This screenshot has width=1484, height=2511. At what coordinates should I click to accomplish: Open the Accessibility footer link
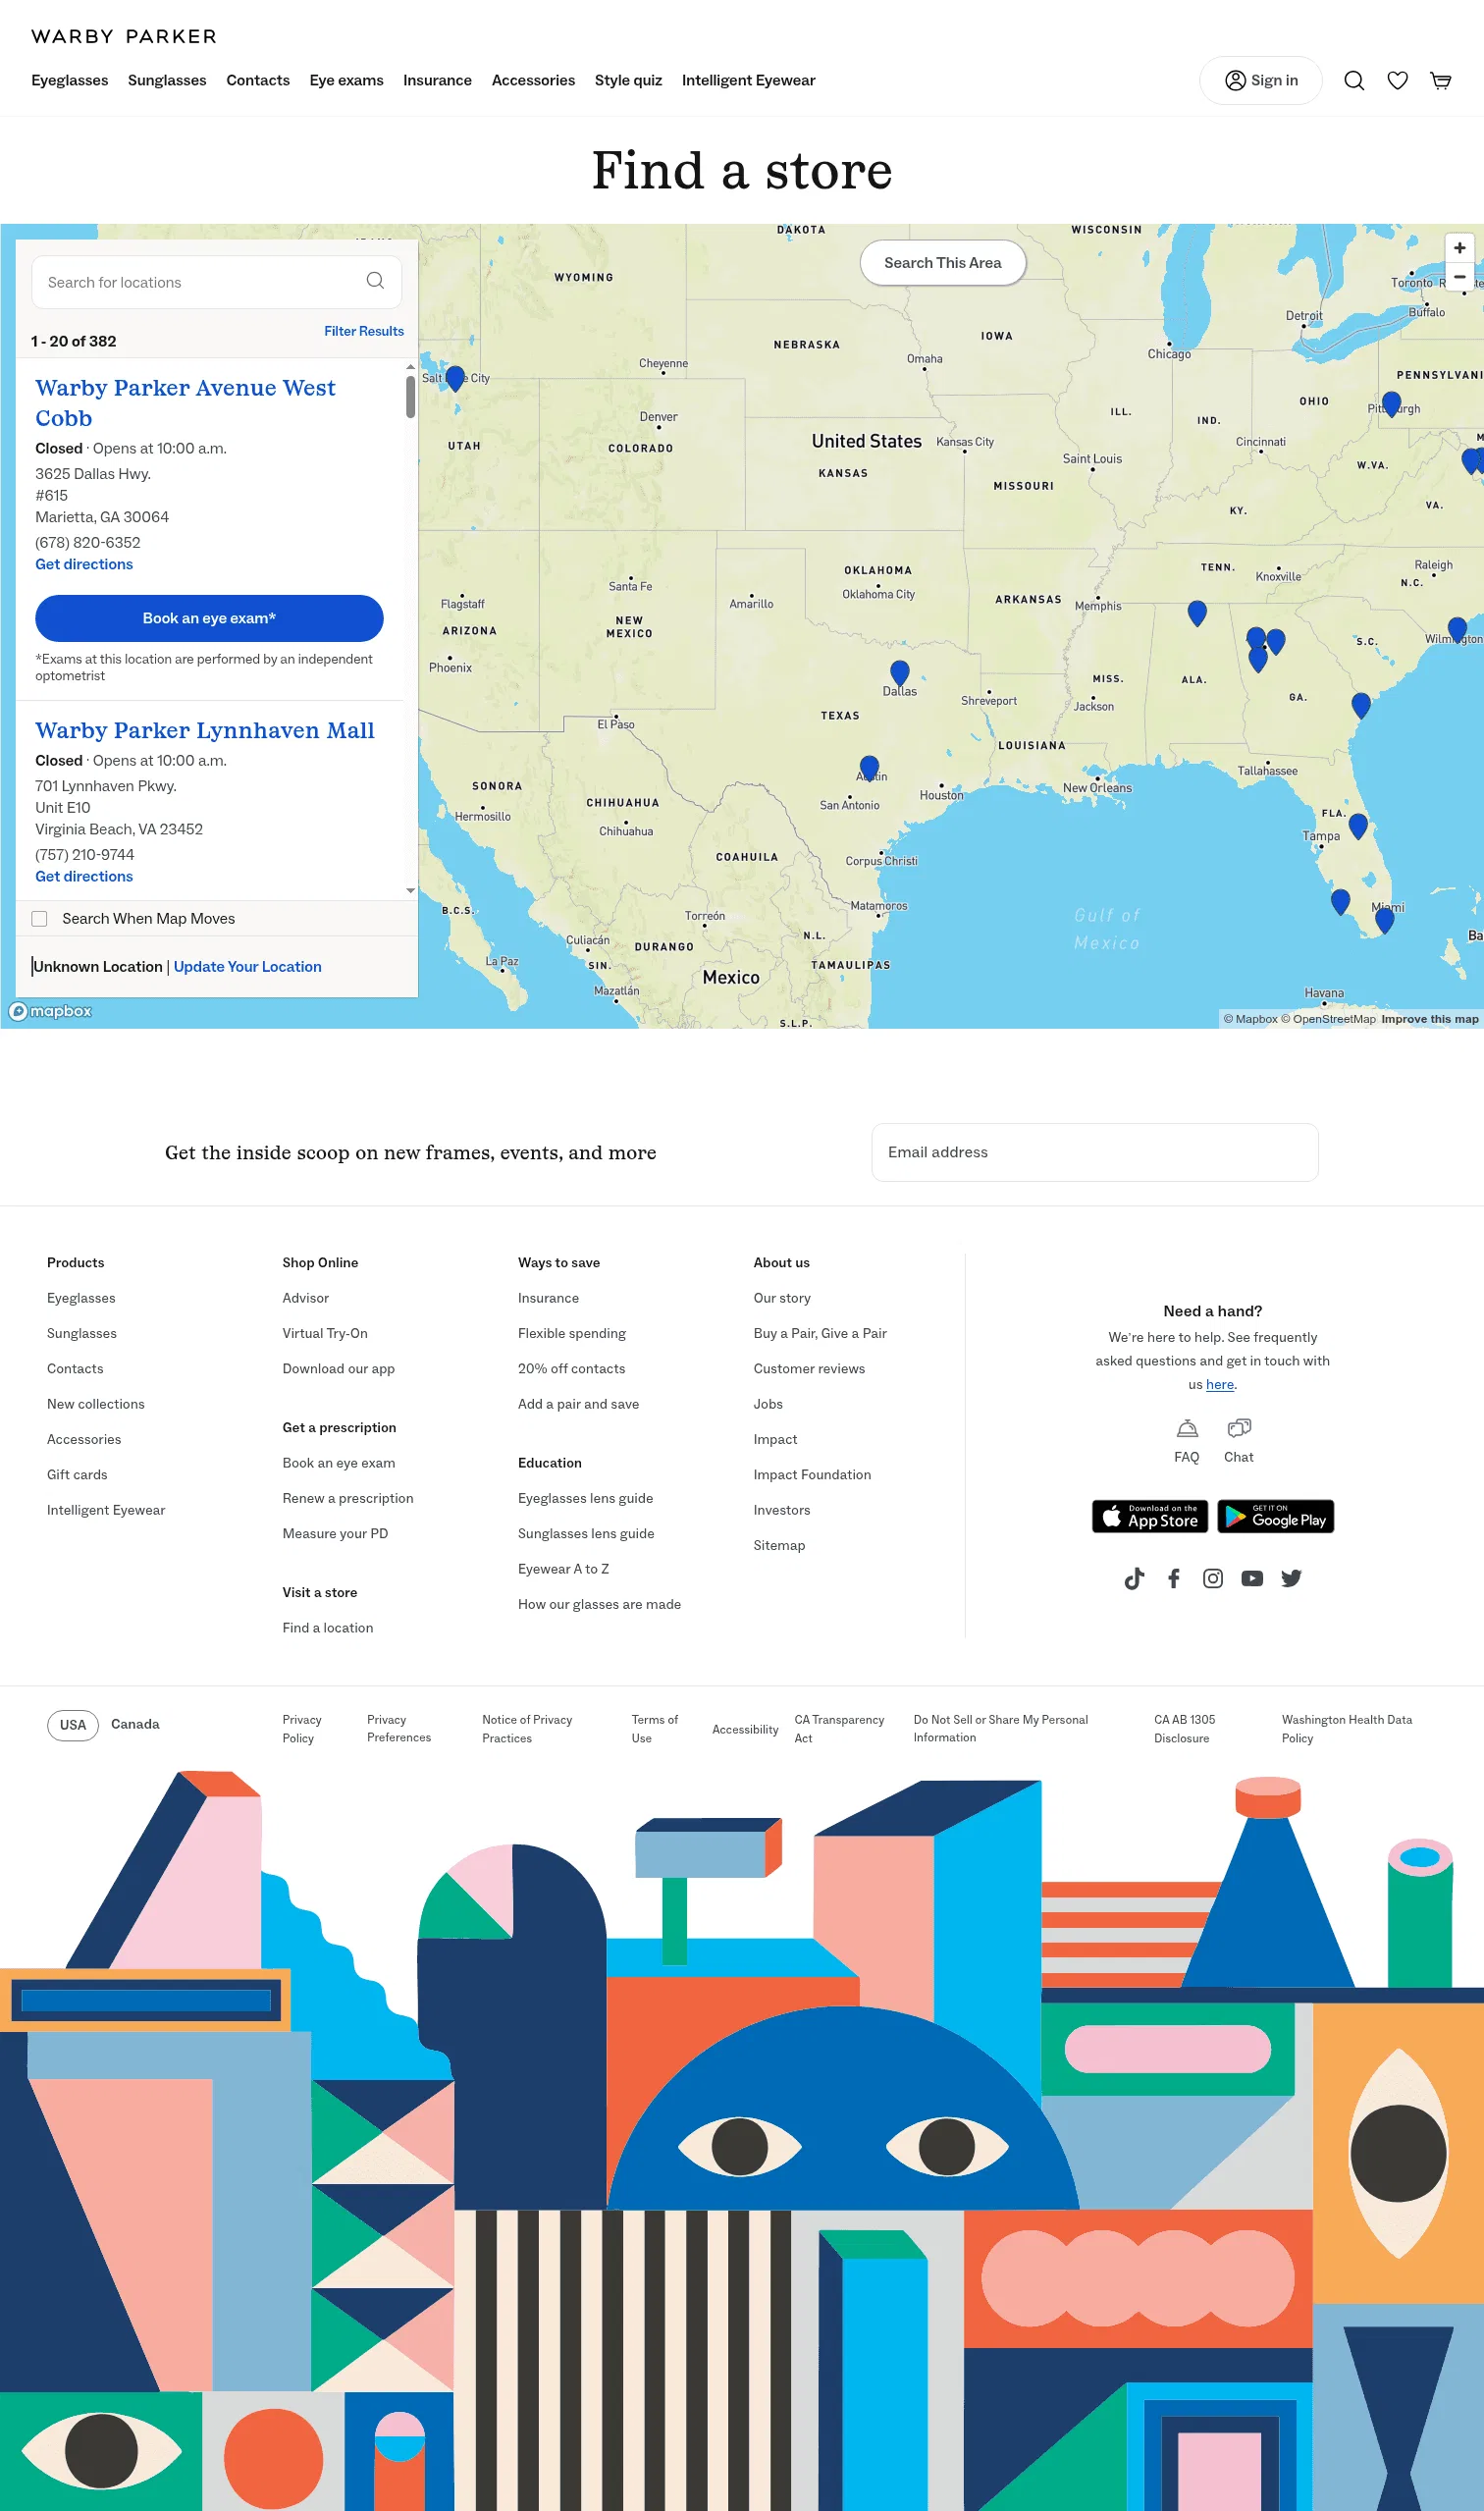point(745,1730)
